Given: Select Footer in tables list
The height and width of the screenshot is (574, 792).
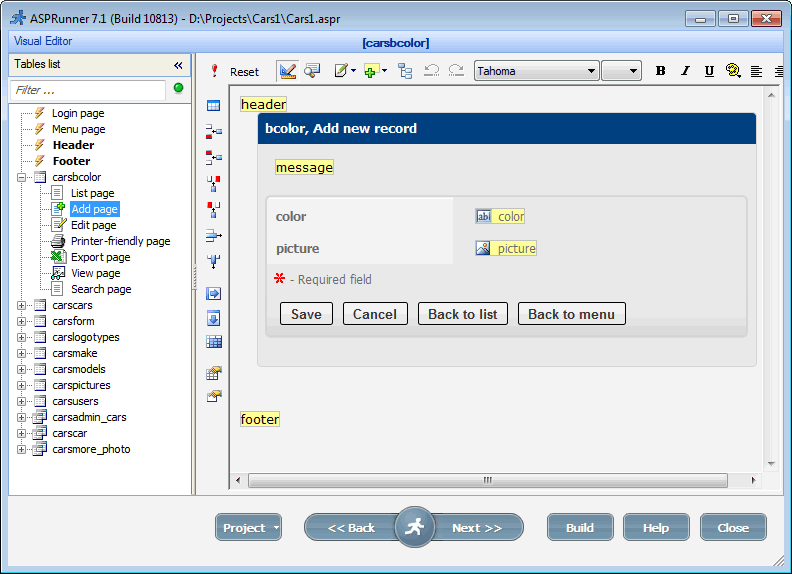Looking at the screenshot, I should (71, 161).
